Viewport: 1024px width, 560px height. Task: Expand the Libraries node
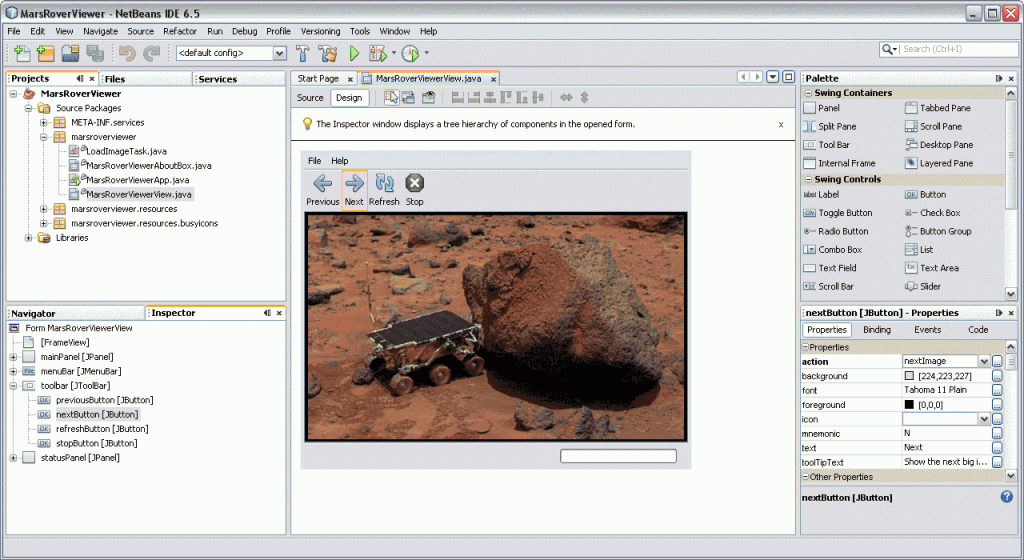28,238
